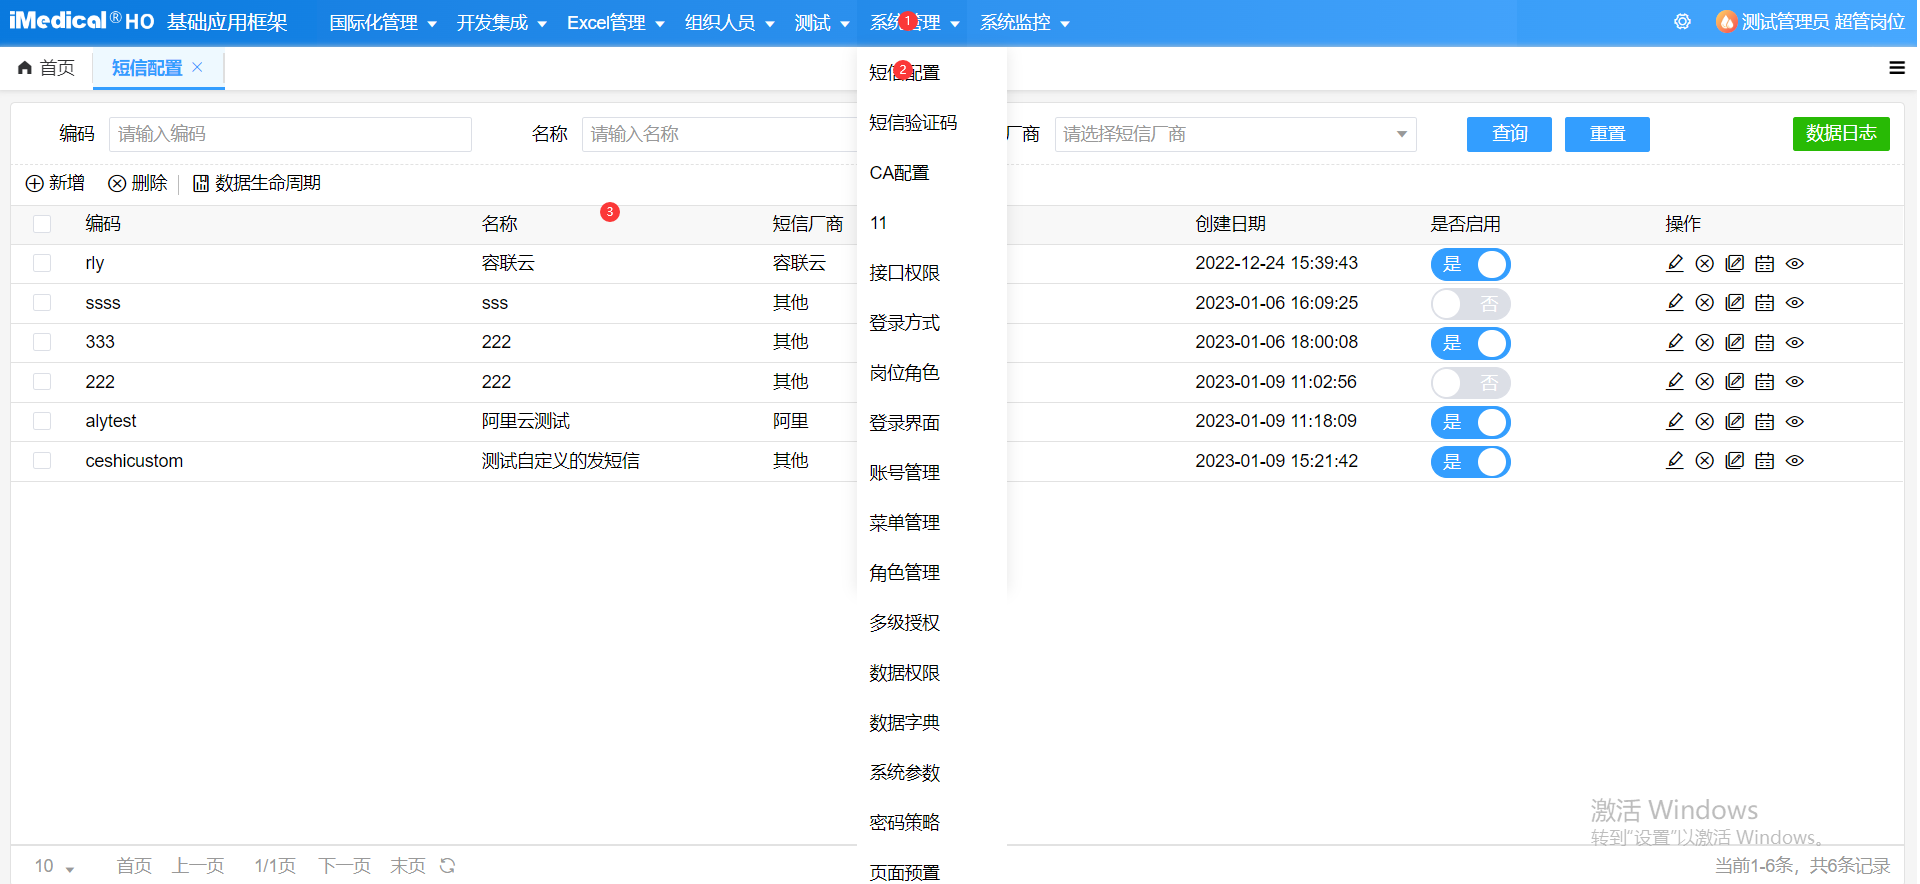1920x884 pixels.
Task: Click the green 数据日志 button
Action: pos(1841,134)
